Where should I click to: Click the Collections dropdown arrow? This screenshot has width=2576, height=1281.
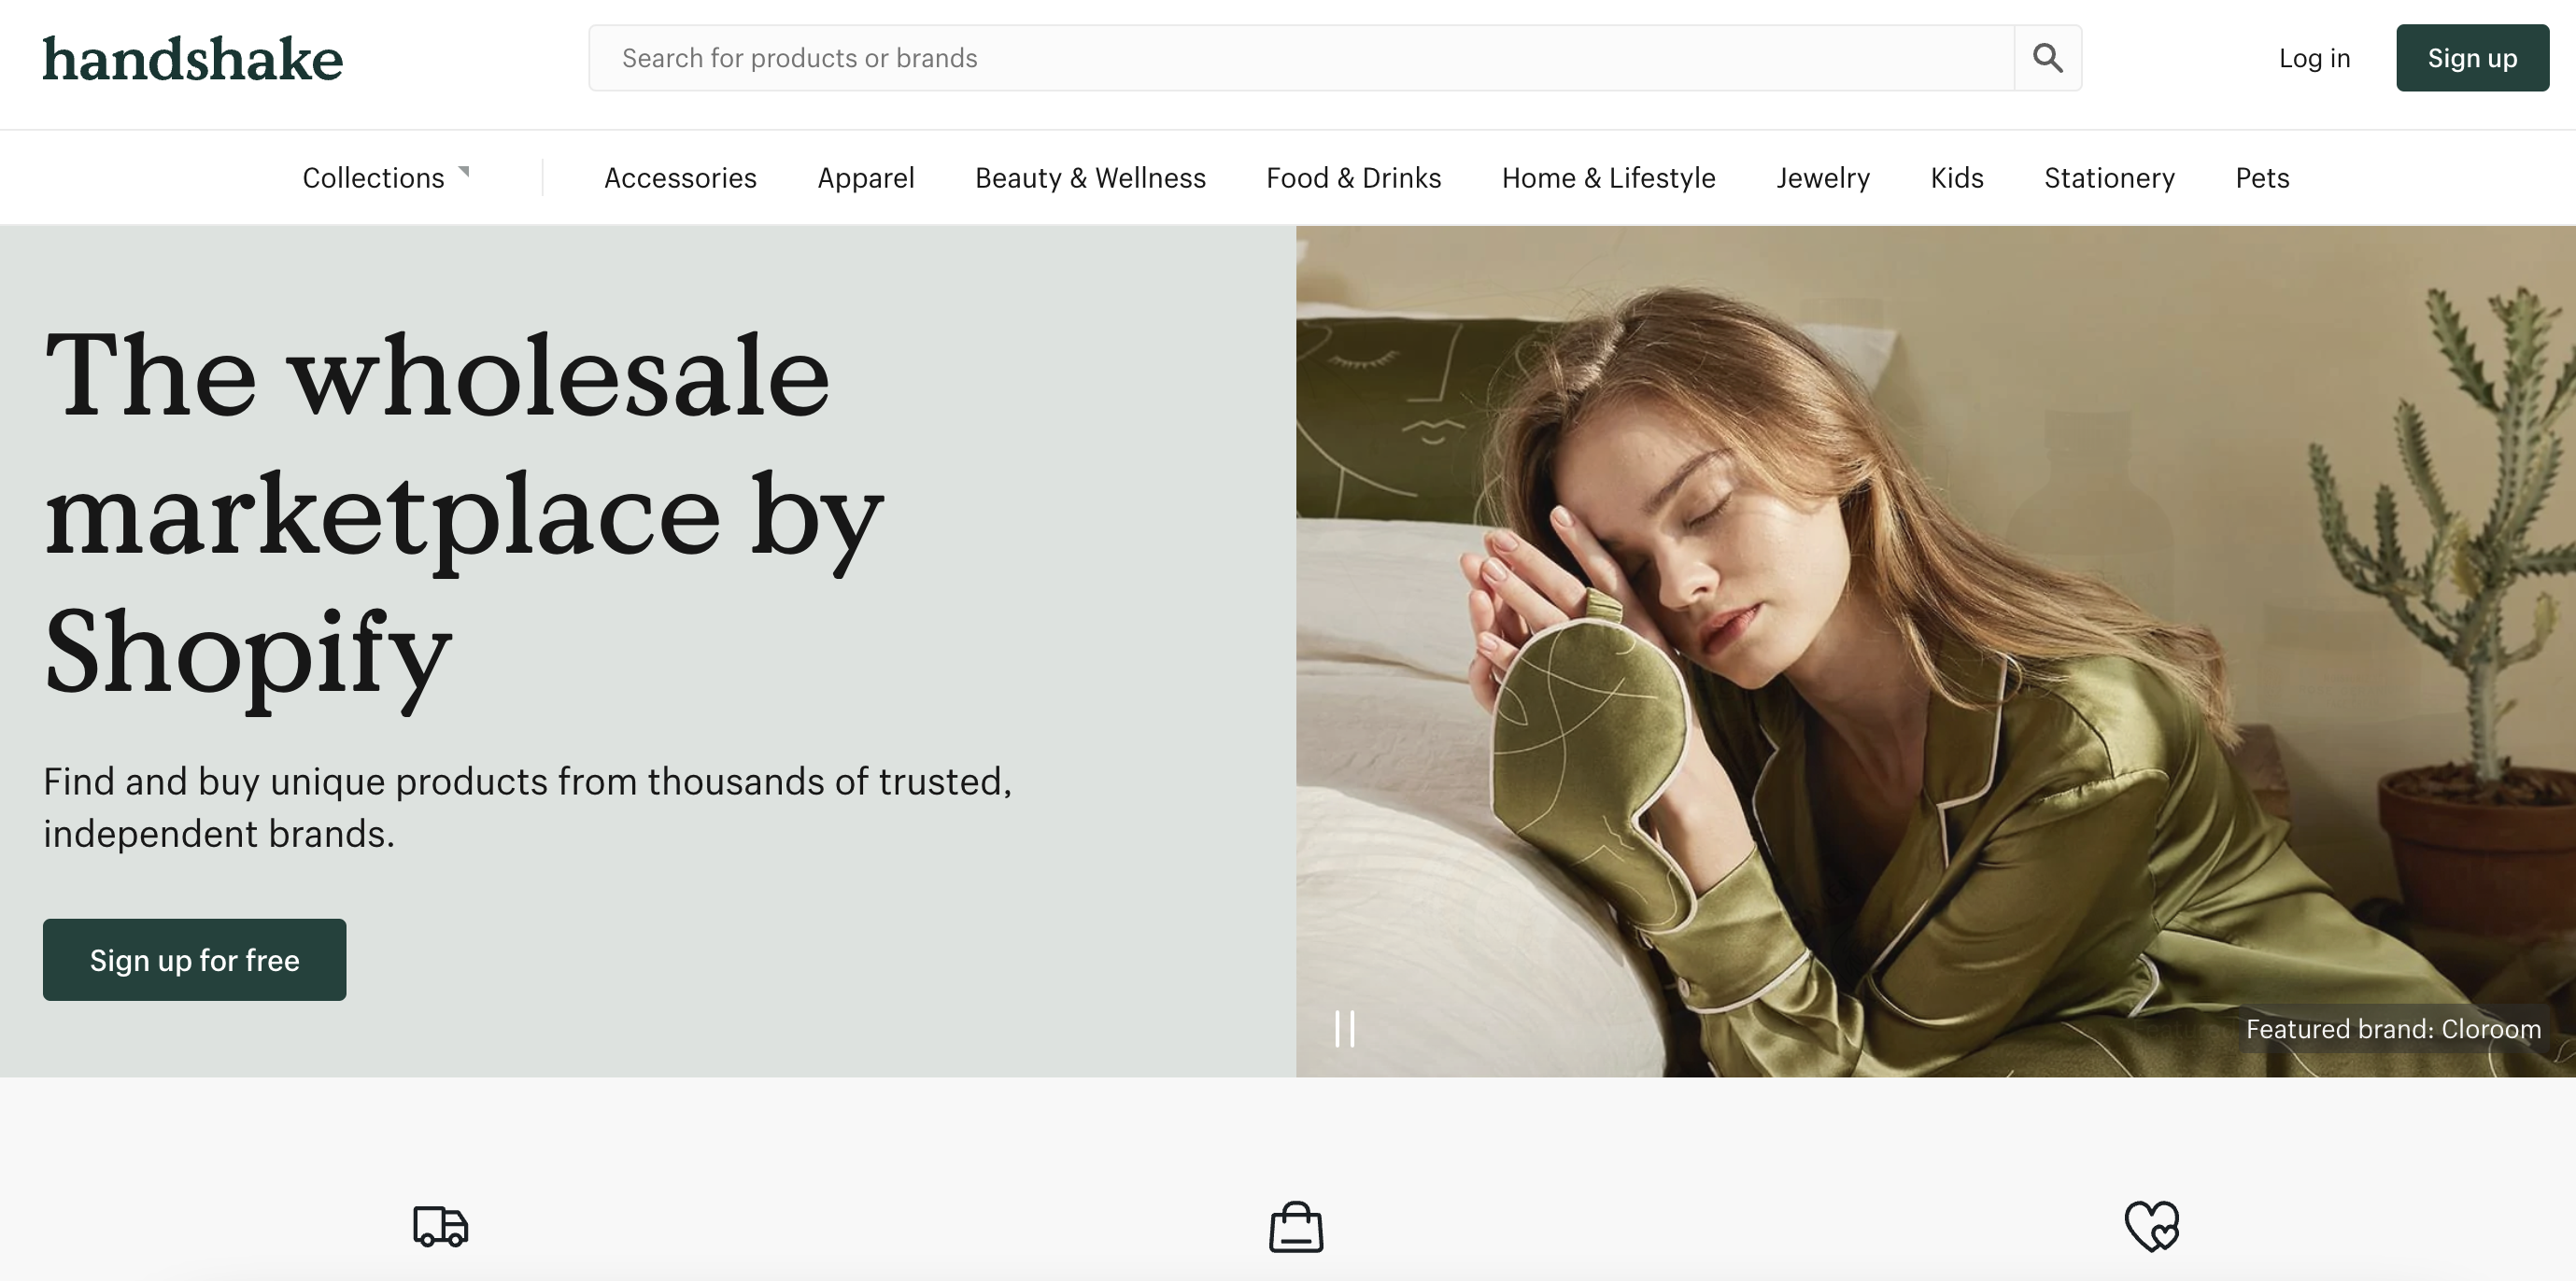(464, 172)
